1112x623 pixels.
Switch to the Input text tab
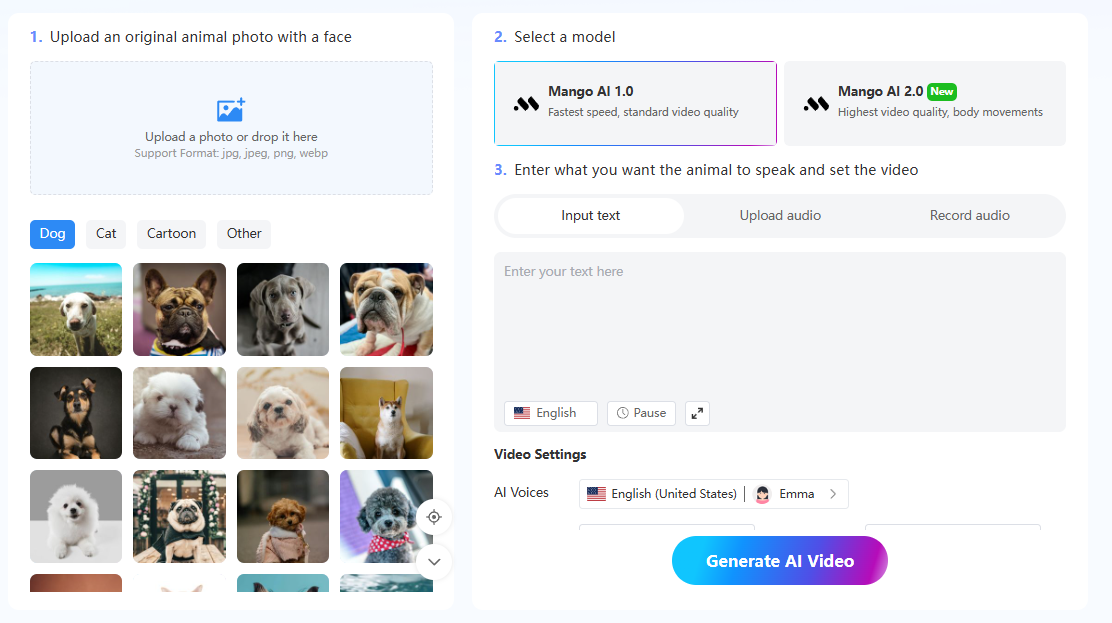(591, 216)
